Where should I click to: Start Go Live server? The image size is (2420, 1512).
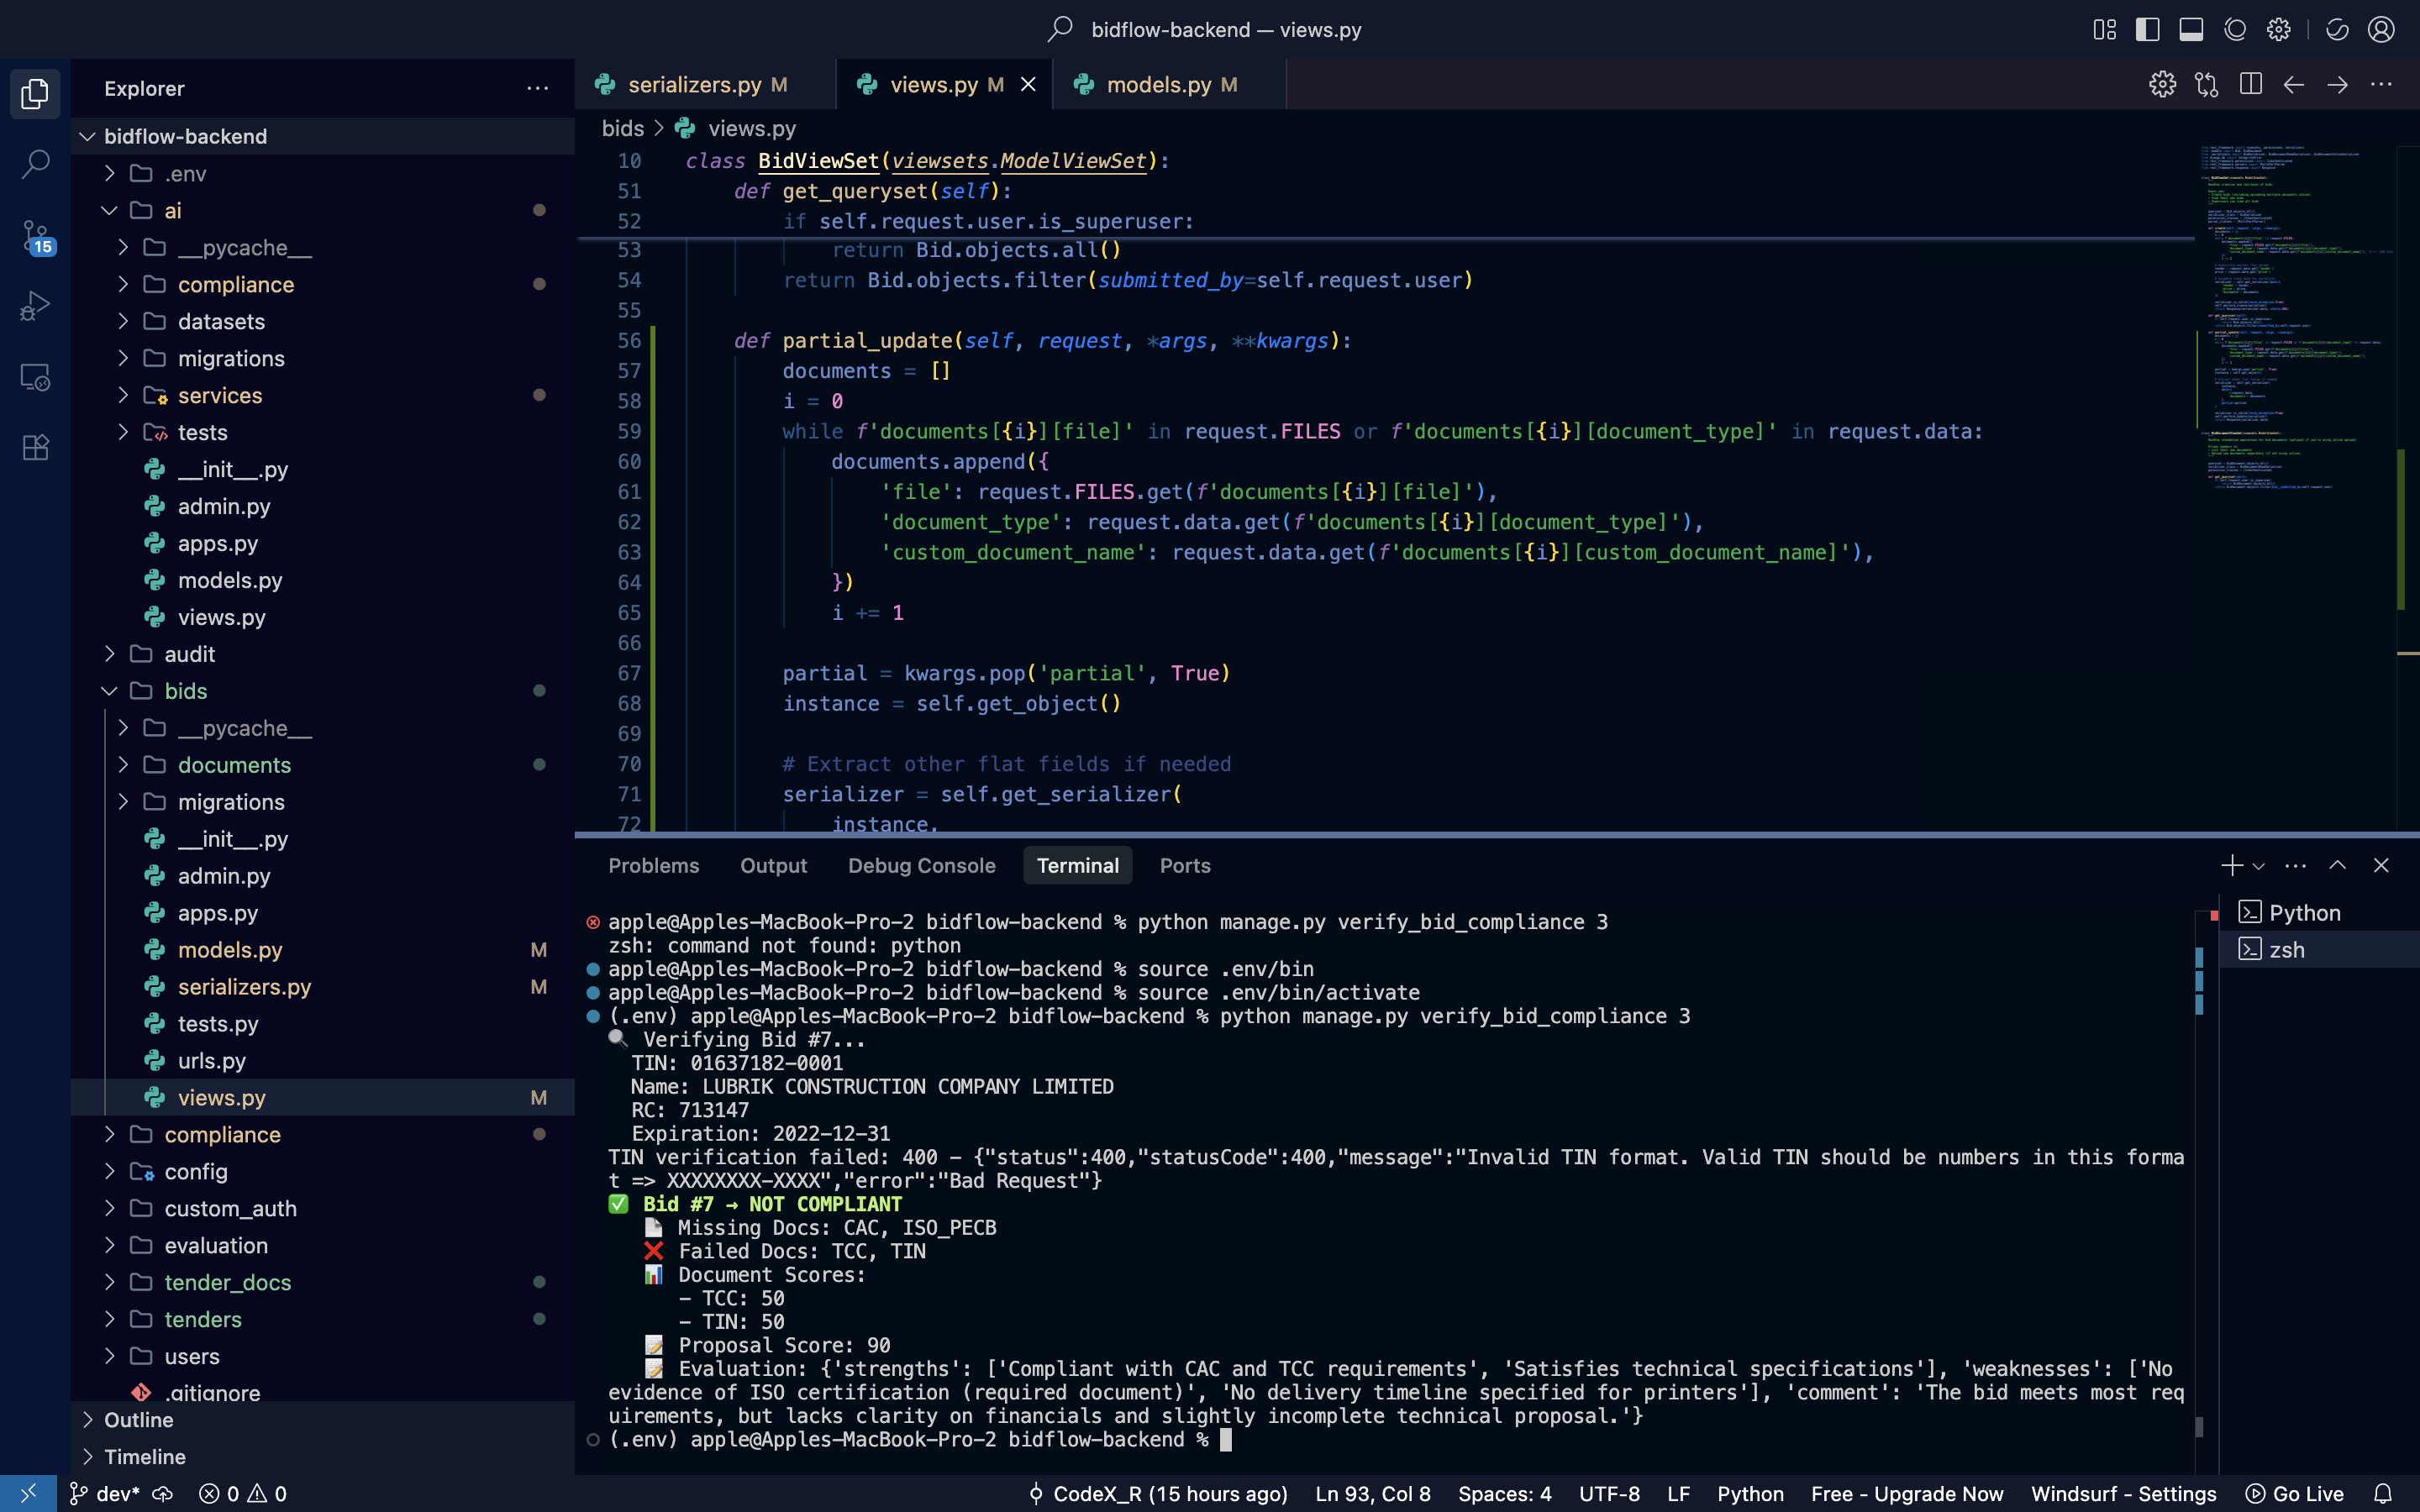tap(2295, 1494)
